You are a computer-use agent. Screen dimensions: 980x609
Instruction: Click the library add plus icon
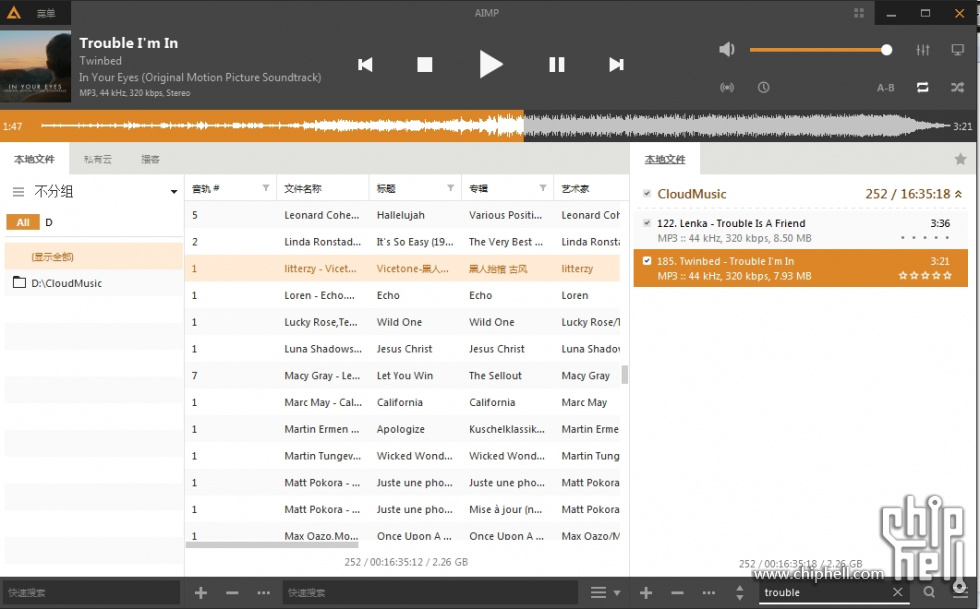pos(201,593)
